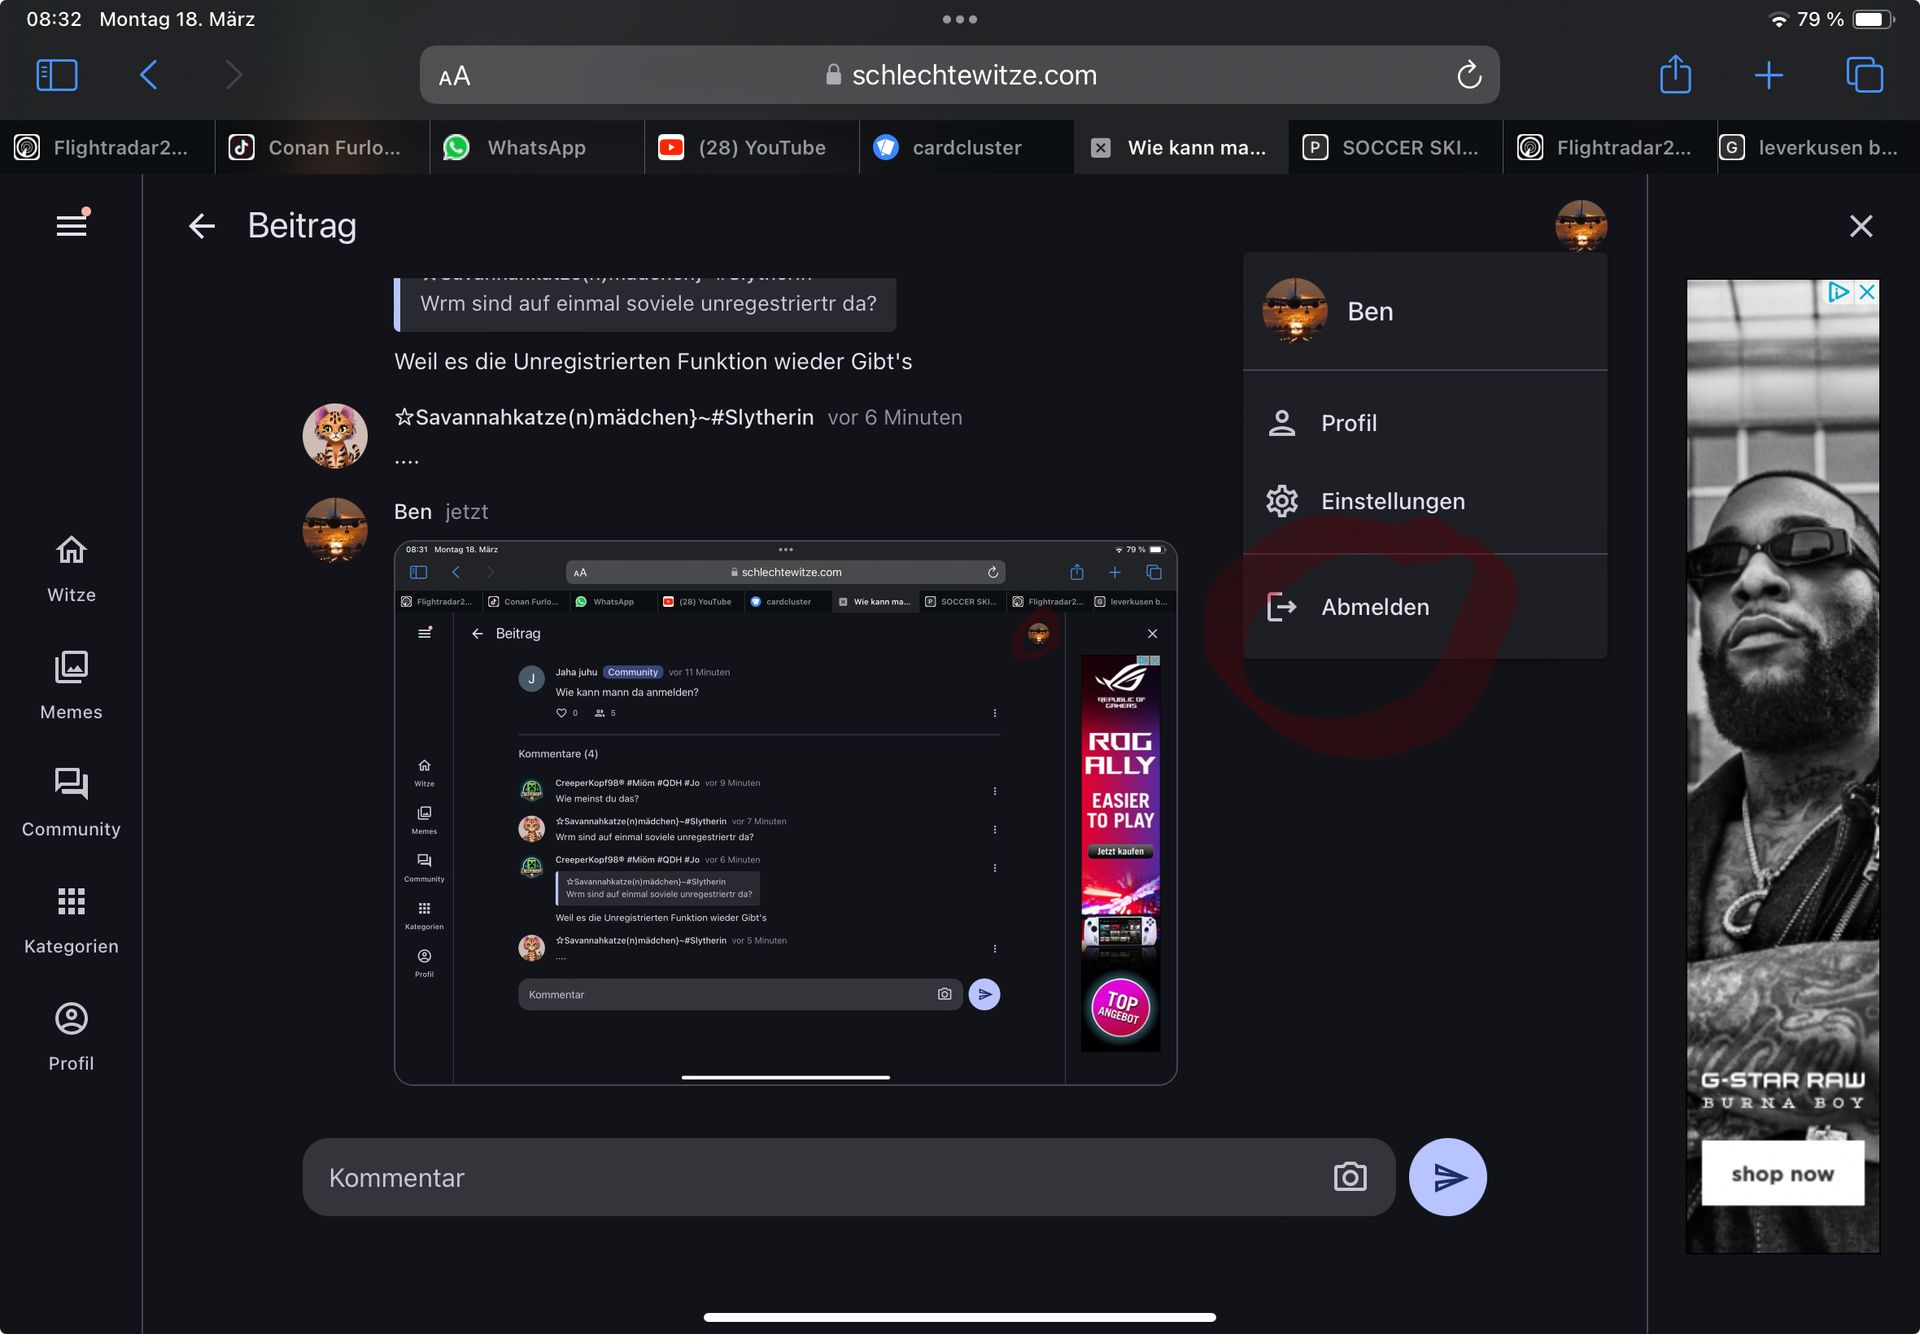This screenshot has height=1334, width=1920.
Task: Click the send comment arrow button
Action: click(x=1447, y=1177)
